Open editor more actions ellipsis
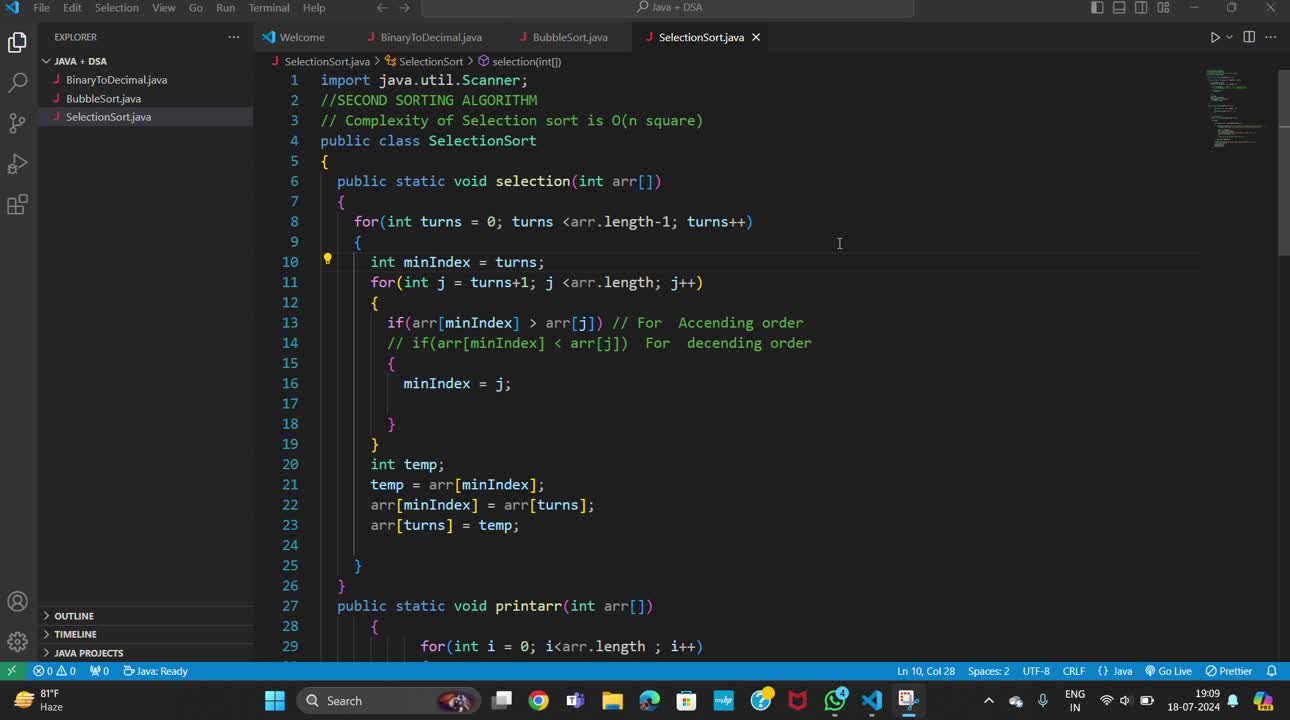 [1271, 37]
